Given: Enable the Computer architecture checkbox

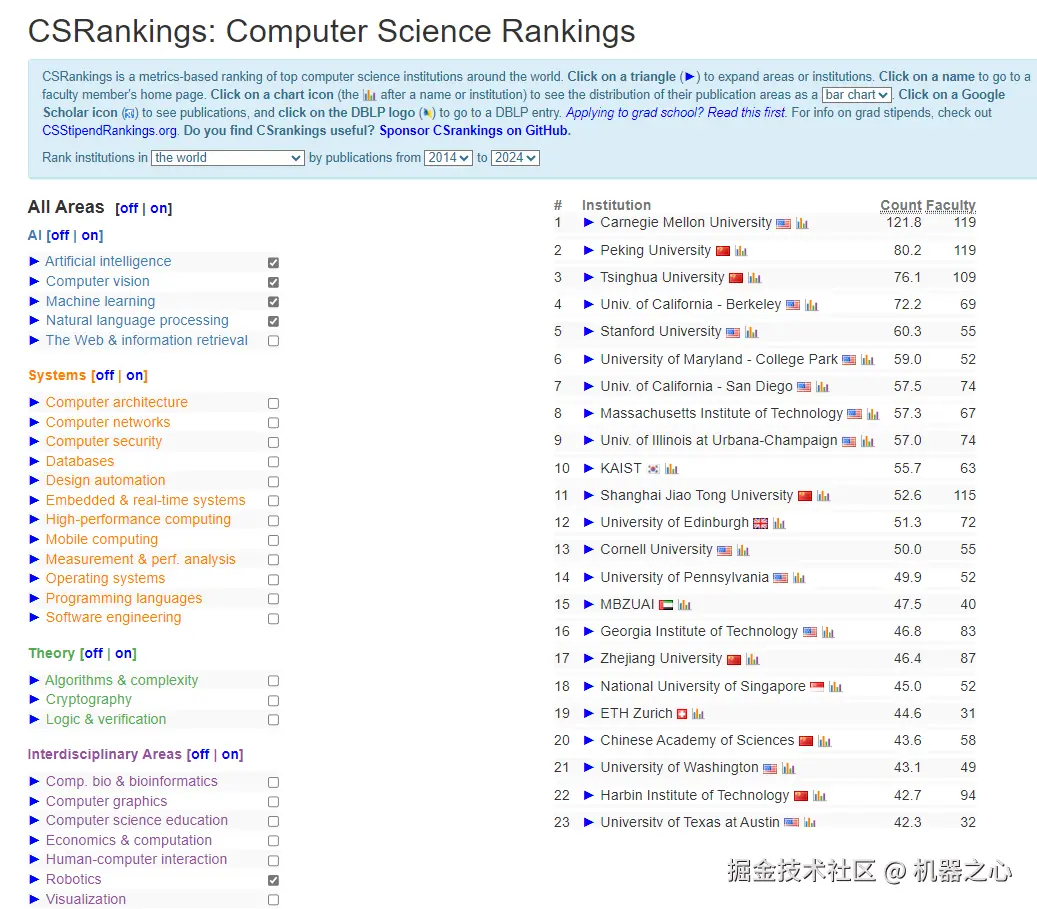Looking at the screenshot, I should (x=273, y=404).
